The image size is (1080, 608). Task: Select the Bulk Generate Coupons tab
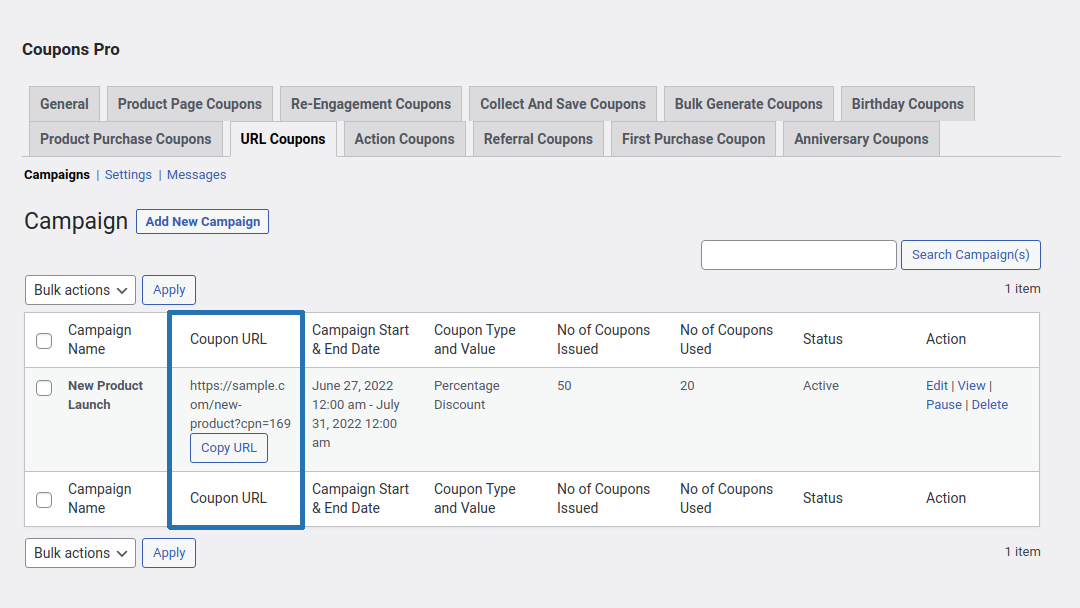point(748,103)
